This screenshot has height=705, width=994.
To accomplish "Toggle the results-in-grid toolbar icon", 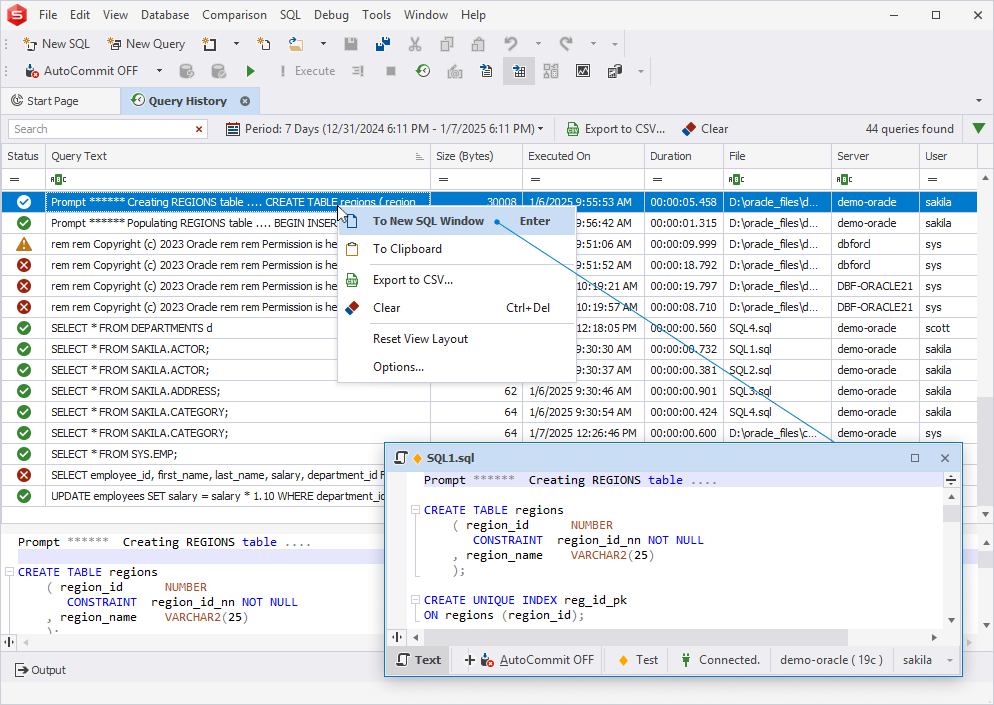I will click(519, 71).
